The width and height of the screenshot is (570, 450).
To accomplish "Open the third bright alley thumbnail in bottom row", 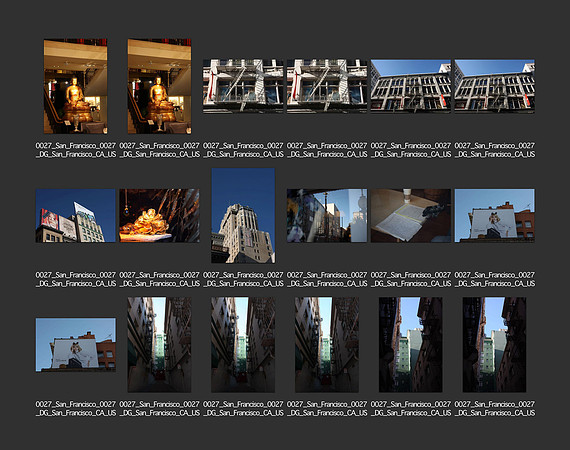I will (327, 345).
